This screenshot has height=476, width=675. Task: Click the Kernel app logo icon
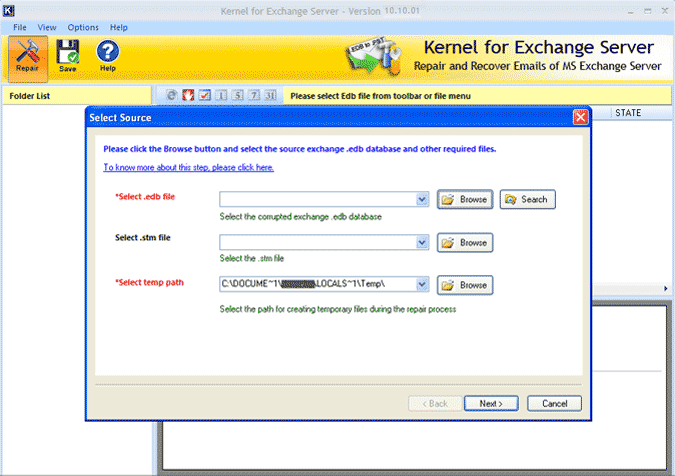(8, 10)
